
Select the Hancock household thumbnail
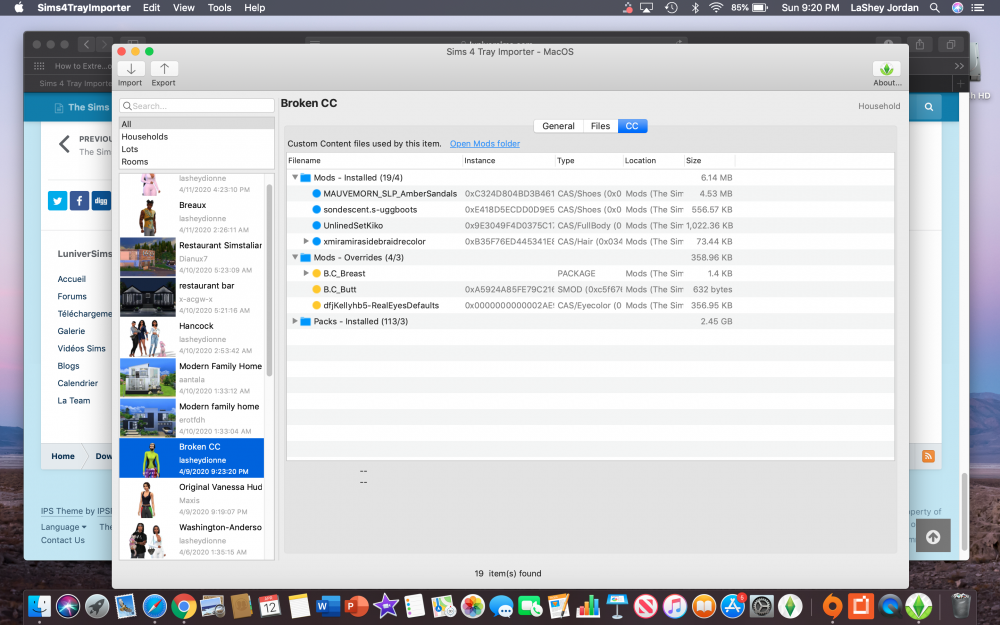tap(147, 337)
